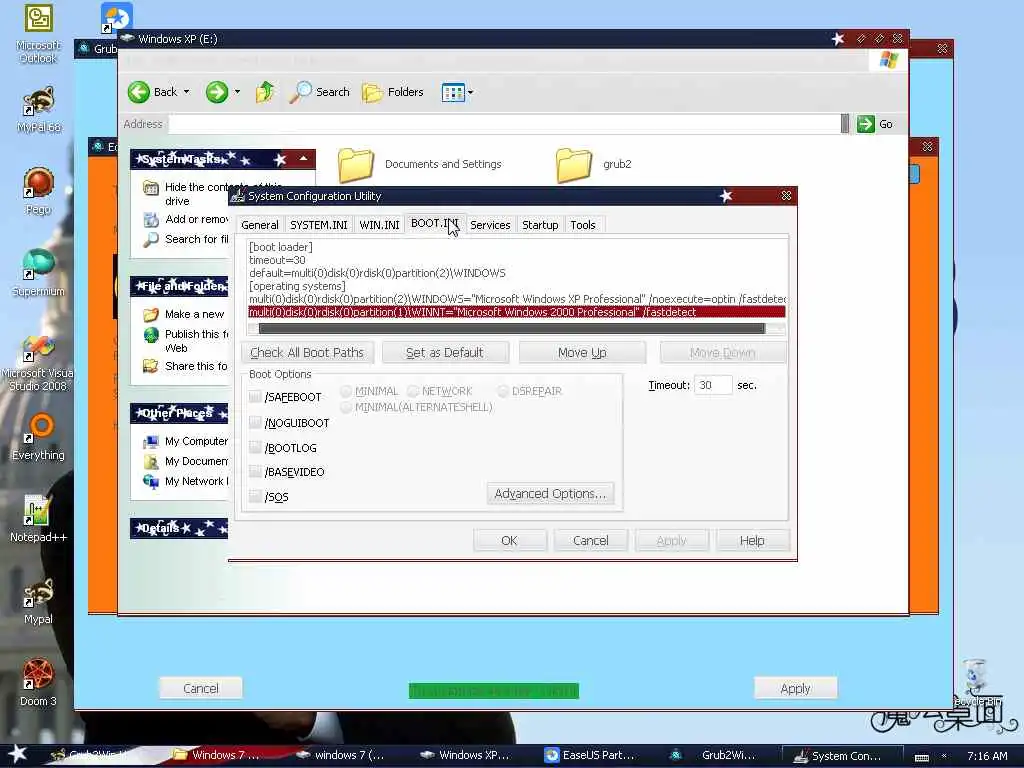Image resolution: width=1024 pixels, height=768 pixels.
Task: Select the MINIMAL radio button
Action: [x=346, y=391]
